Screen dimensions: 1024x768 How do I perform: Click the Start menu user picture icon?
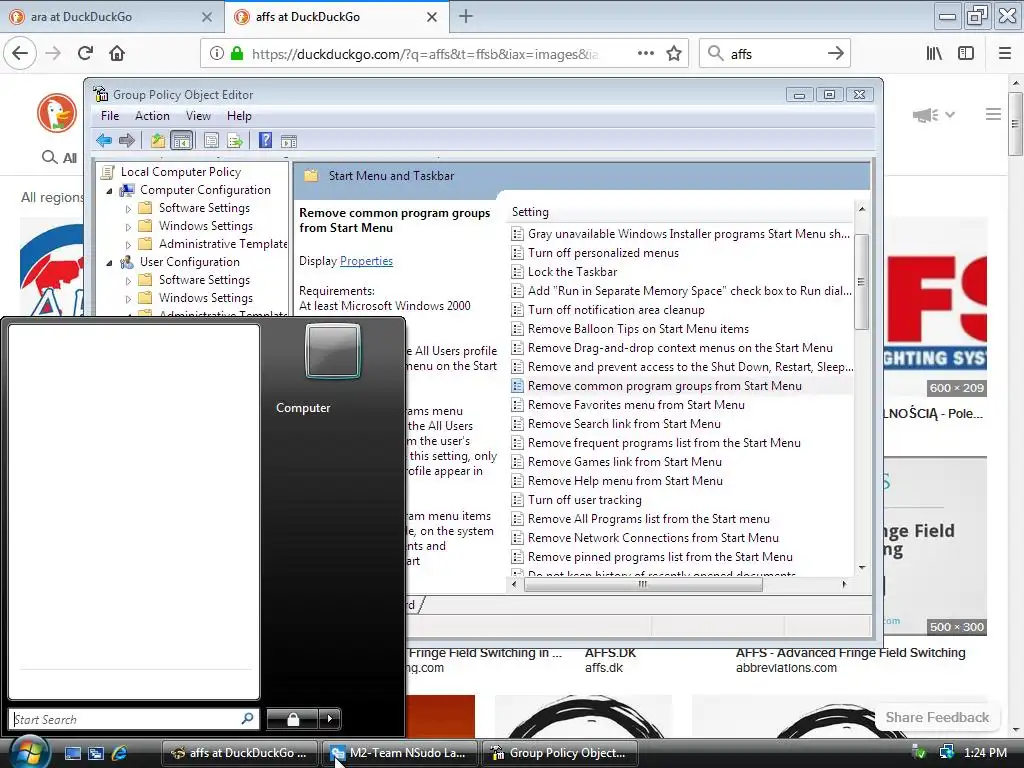(333, 351)
